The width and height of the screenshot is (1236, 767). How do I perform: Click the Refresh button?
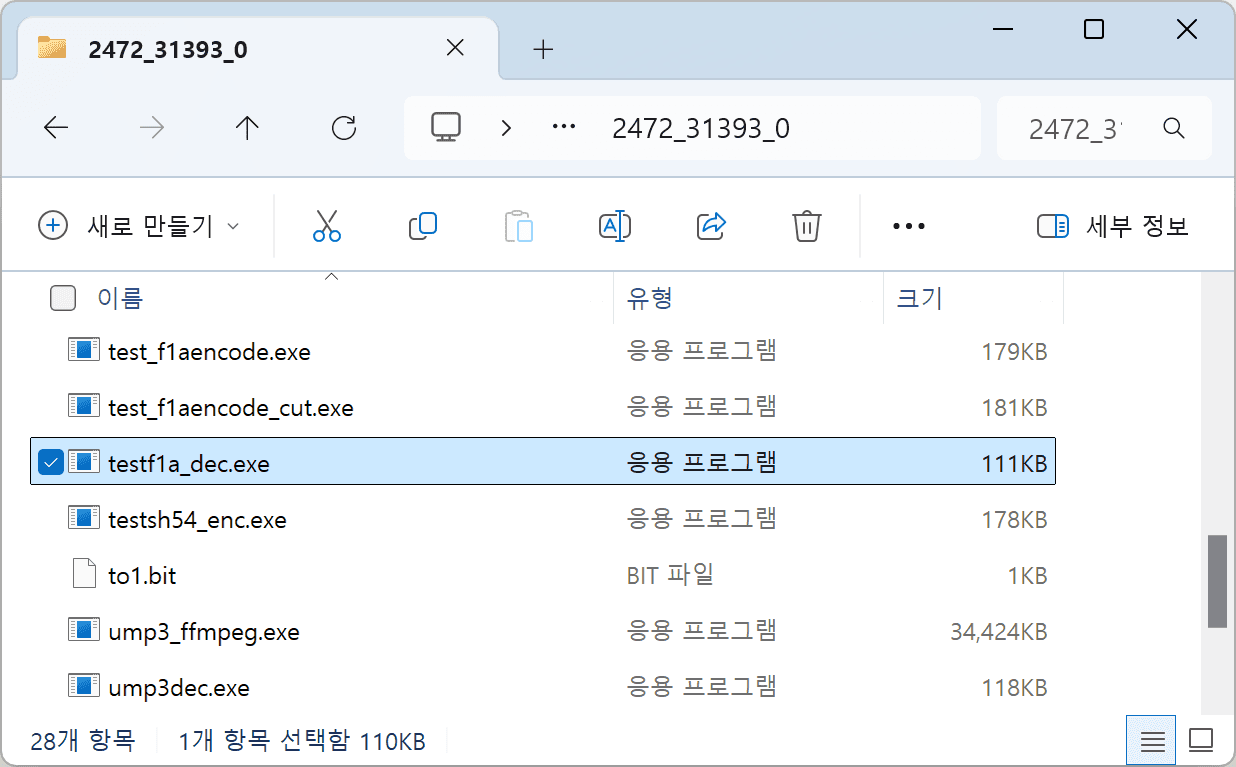point(343,128)
